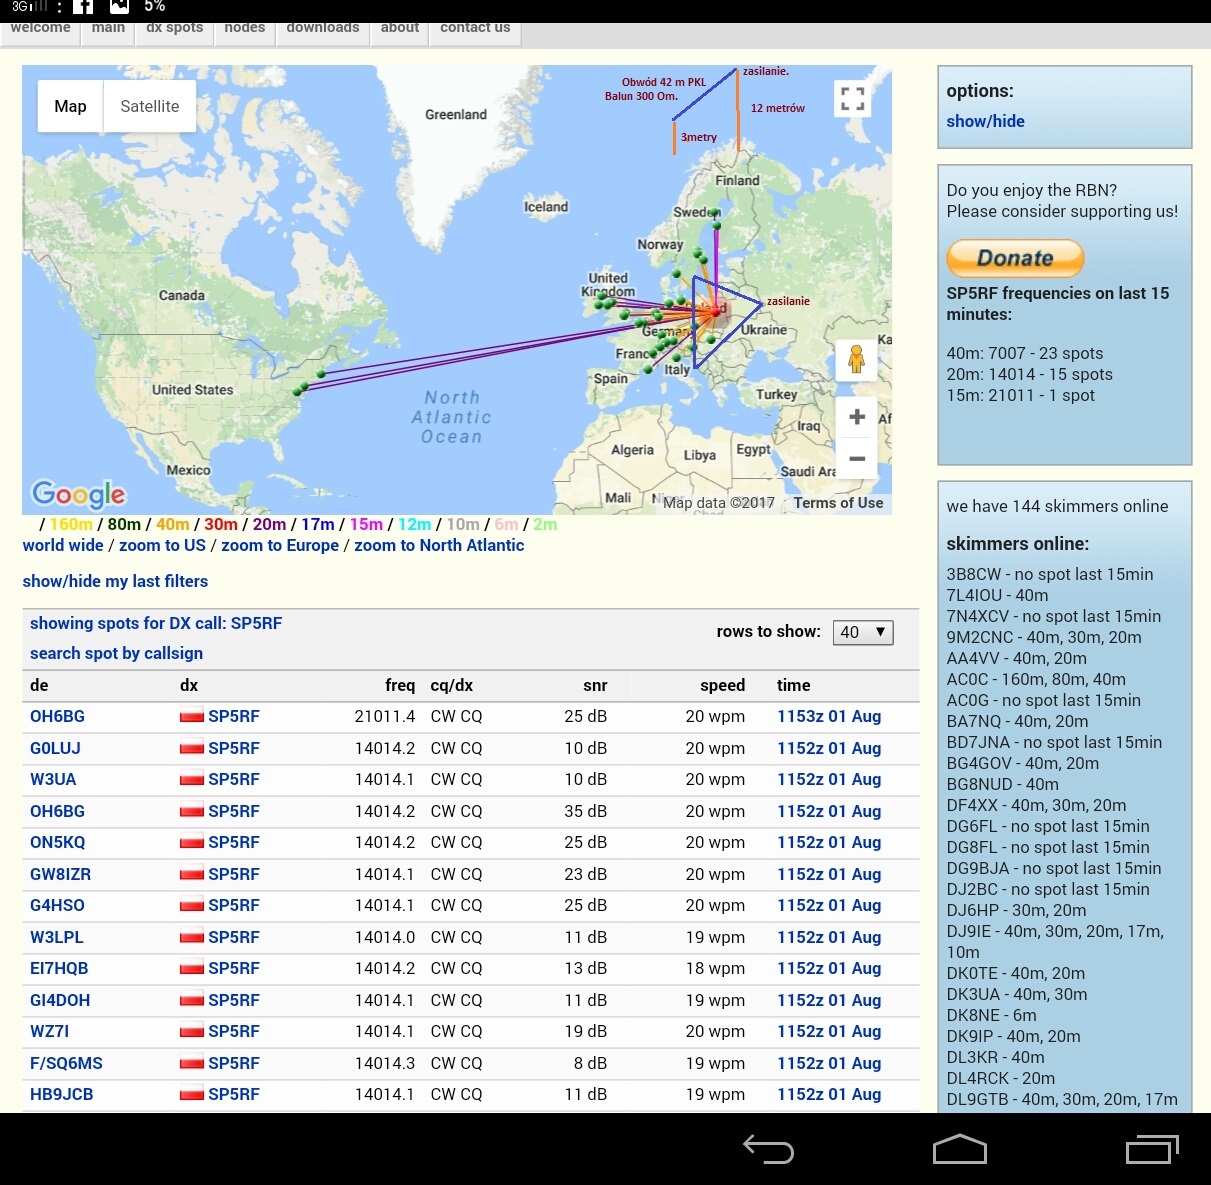The image size is (1211, 1185).
Task: Switch map to Satellite view
Action: (149, 106)
